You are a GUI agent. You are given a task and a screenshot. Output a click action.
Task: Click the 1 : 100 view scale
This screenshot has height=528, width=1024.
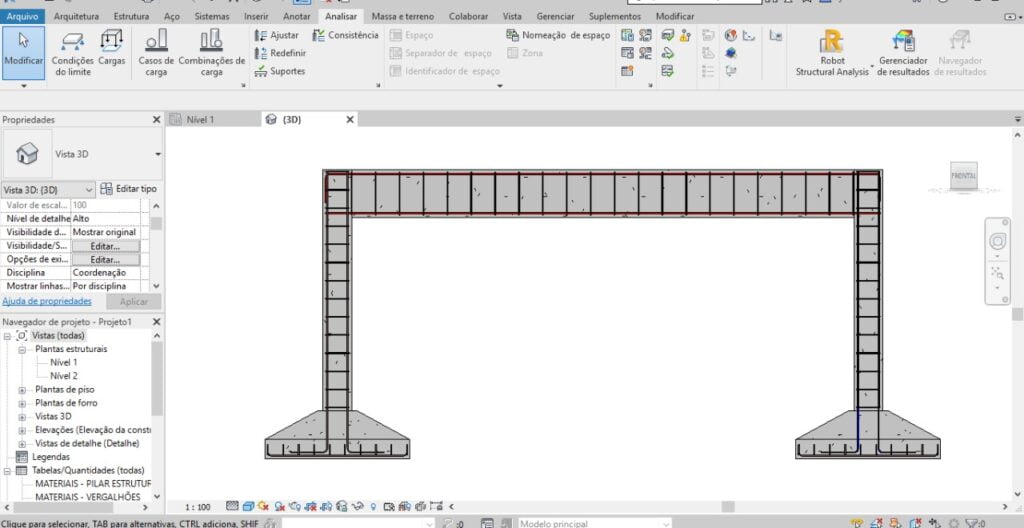[198, 506]
